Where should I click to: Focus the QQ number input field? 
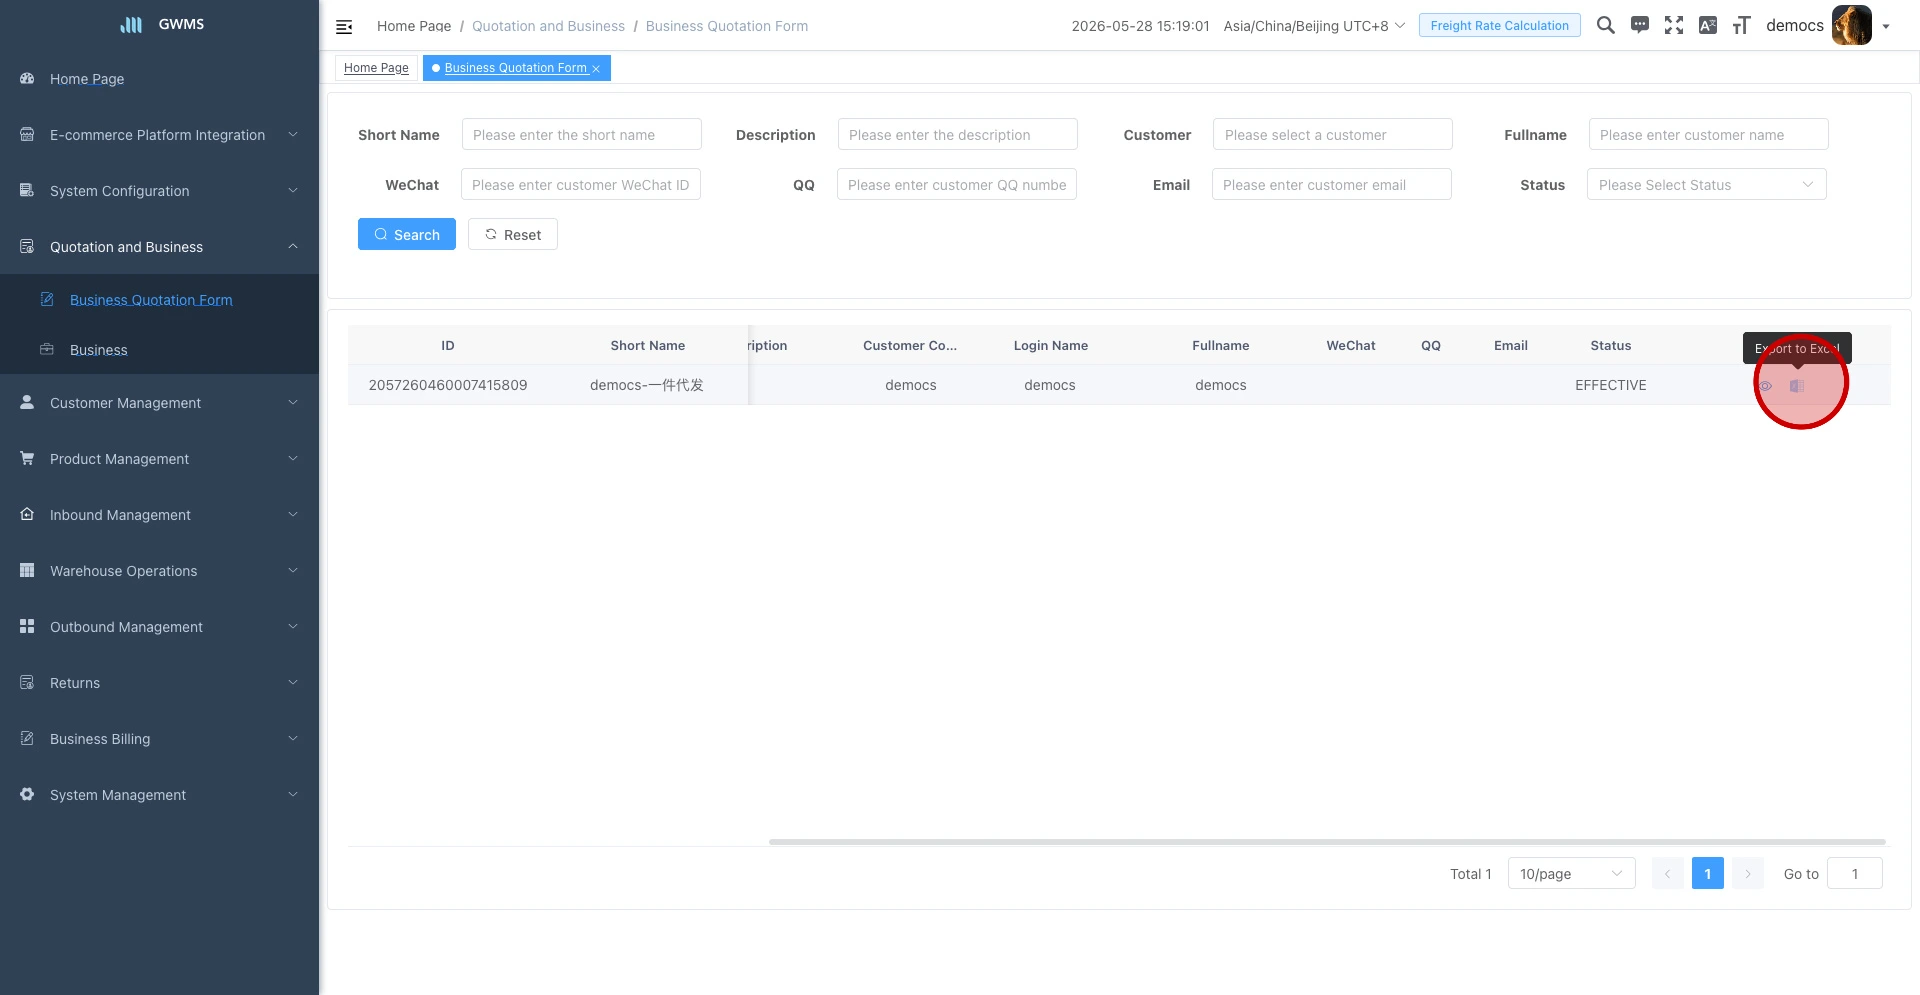[957, 185]
